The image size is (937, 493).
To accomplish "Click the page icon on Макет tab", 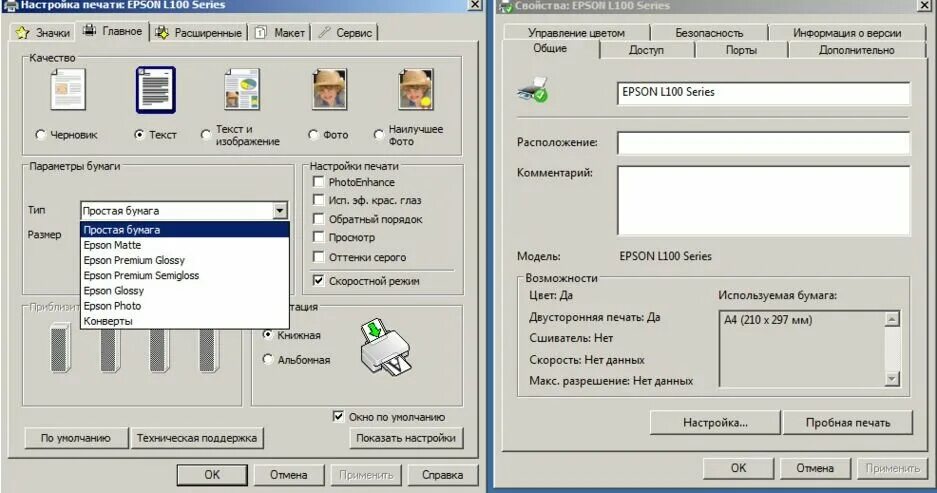I will (x=261, y=33).
